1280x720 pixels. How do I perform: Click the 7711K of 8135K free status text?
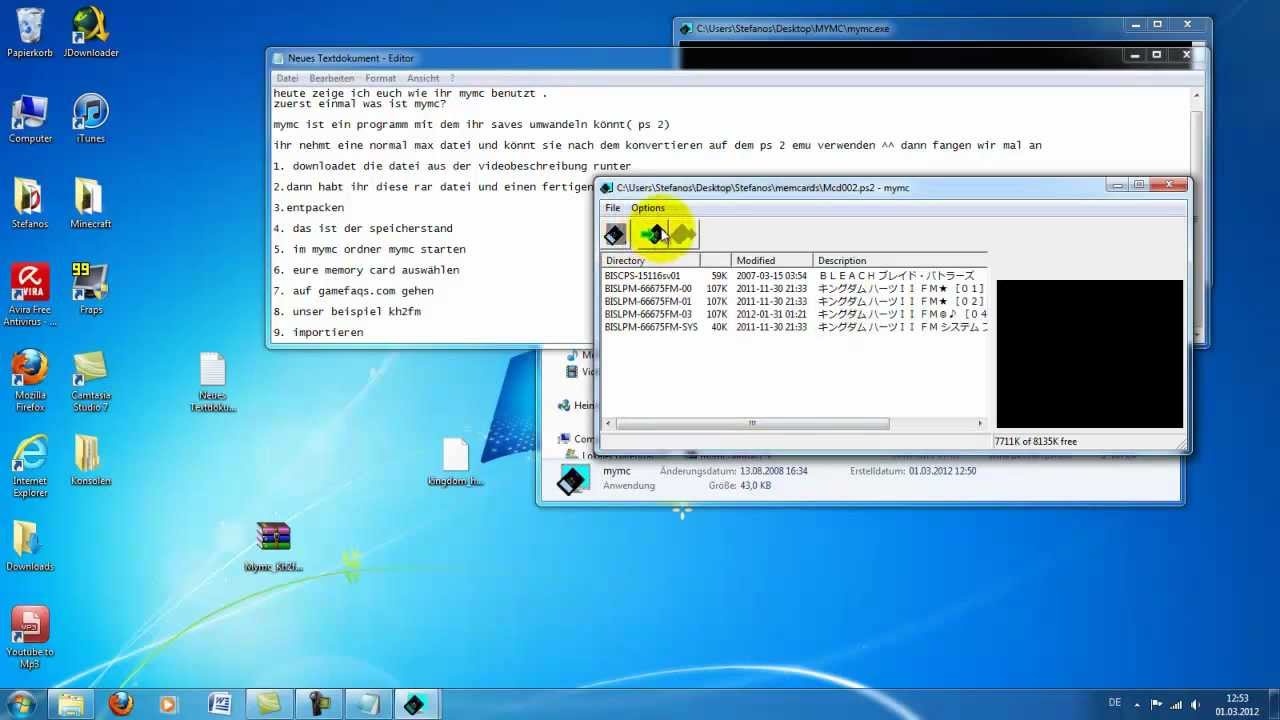(x=1036, y=441)
